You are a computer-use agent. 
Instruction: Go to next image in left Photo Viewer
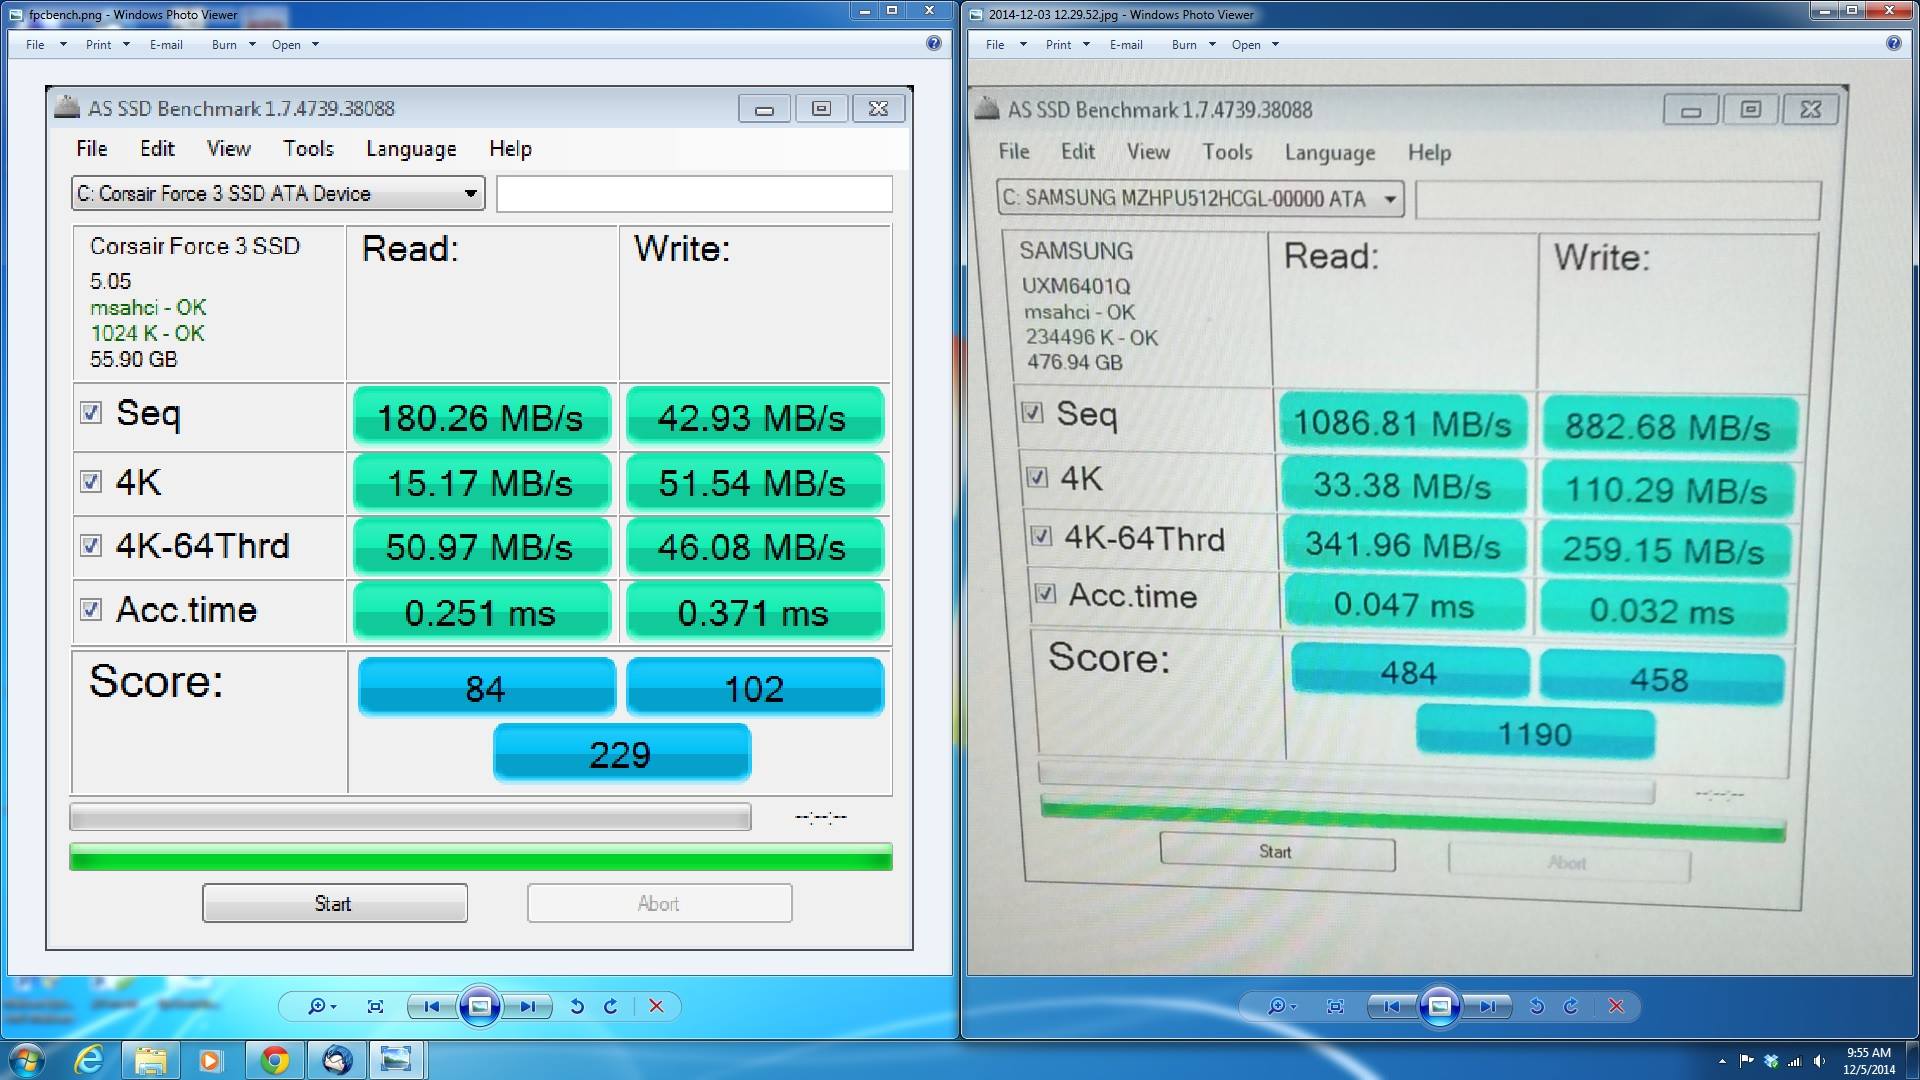[527, 1006]
